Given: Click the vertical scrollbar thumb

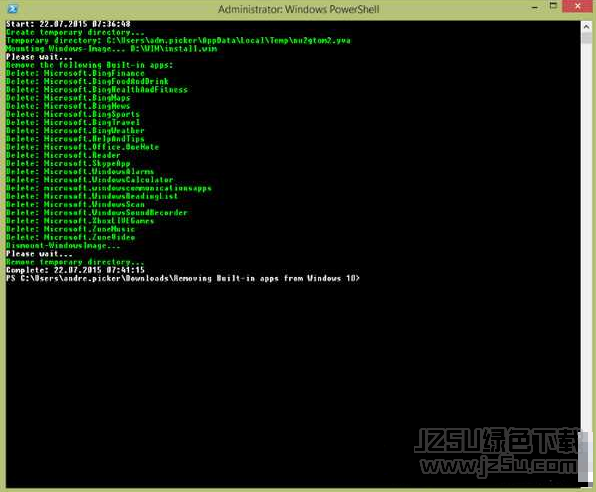Looking at the screenshot, I should [586, 38].
